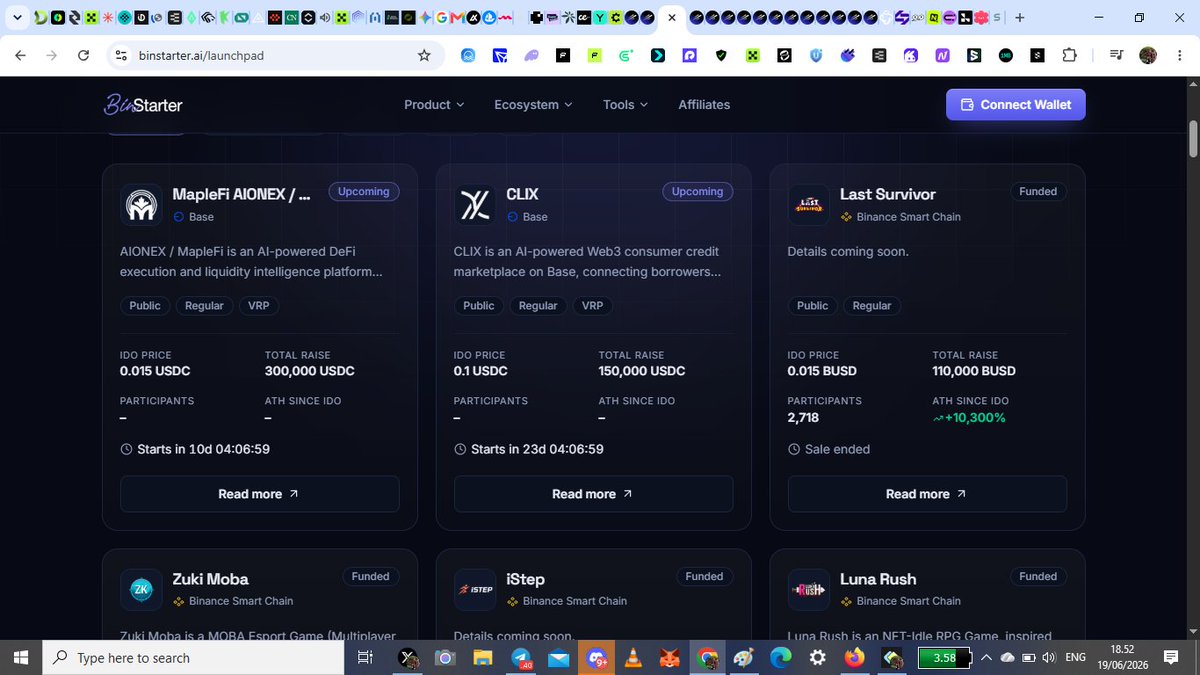Click the taskbar search box
1200x675 pixels.
click(192, 658)
